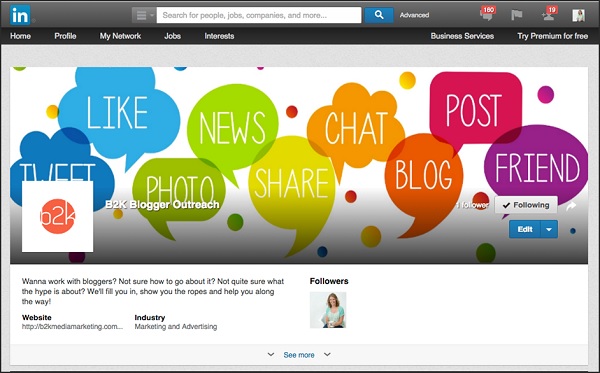The width and height of the screenshot is (600, 373).
Task: Open the messages icon with 160 badge
Action: click(x=487, y=14)
